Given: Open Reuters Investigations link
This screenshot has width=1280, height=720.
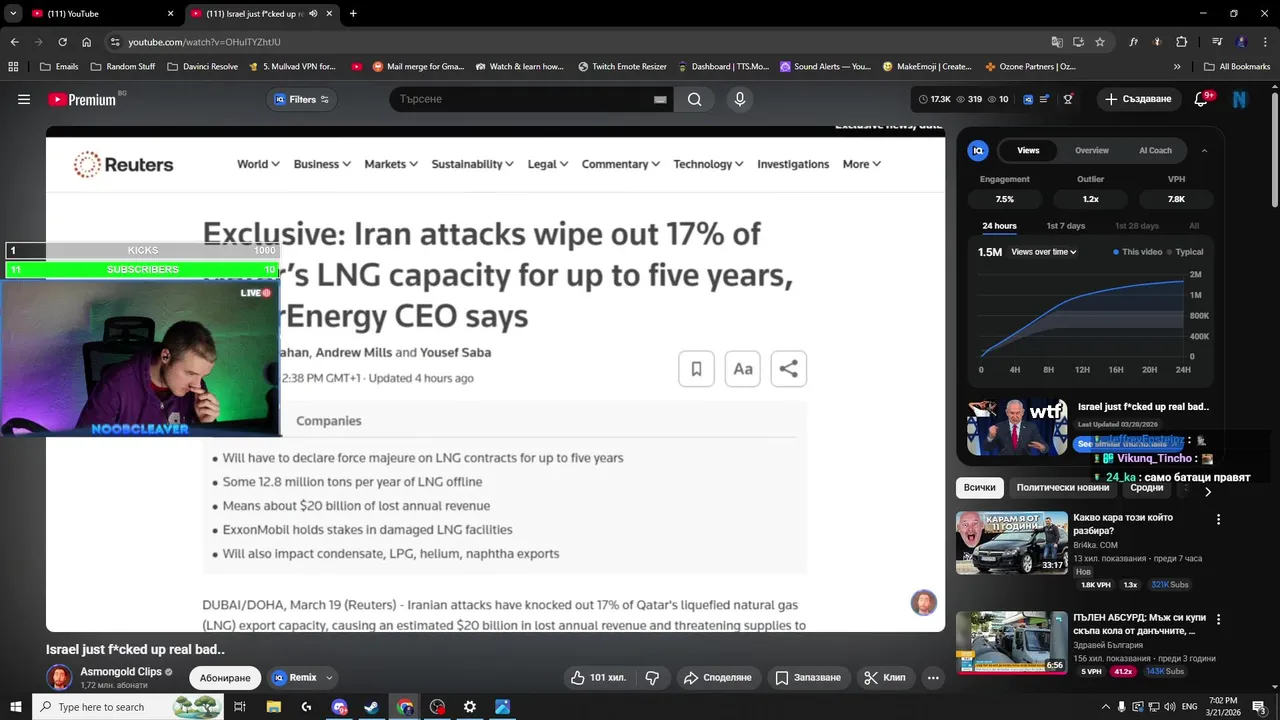Looking at the screenshot, I should 793,164.
